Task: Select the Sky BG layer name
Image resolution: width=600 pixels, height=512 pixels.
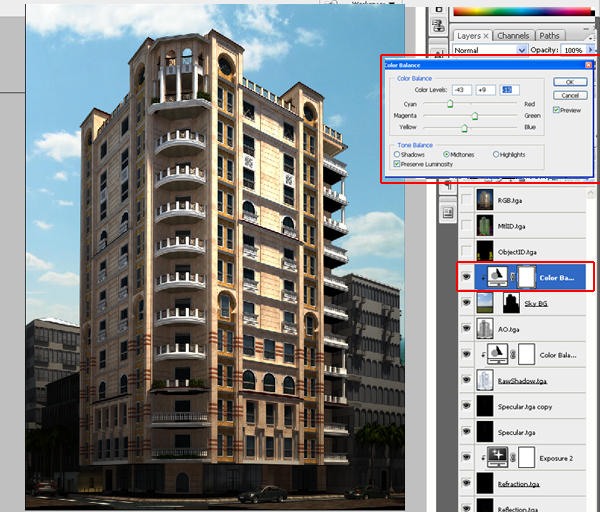Action: (536, 303)
